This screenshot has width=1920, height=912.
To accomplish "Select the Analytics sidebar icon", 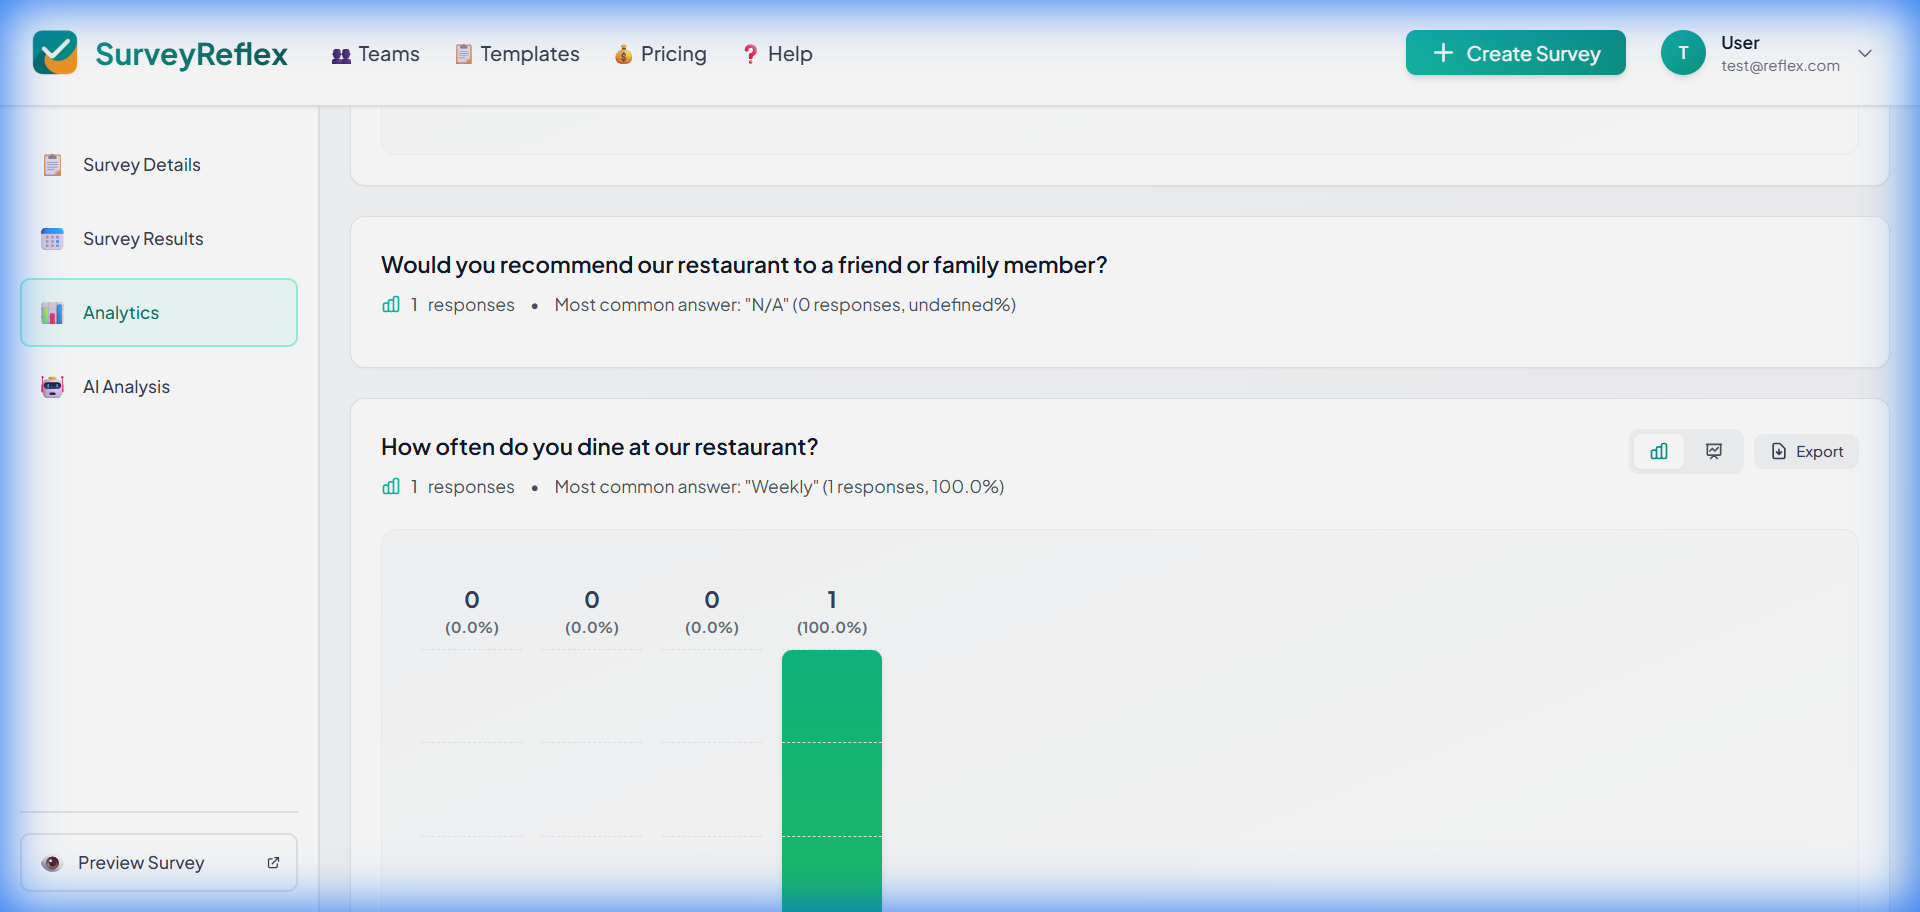I will [x=52, y=312].
